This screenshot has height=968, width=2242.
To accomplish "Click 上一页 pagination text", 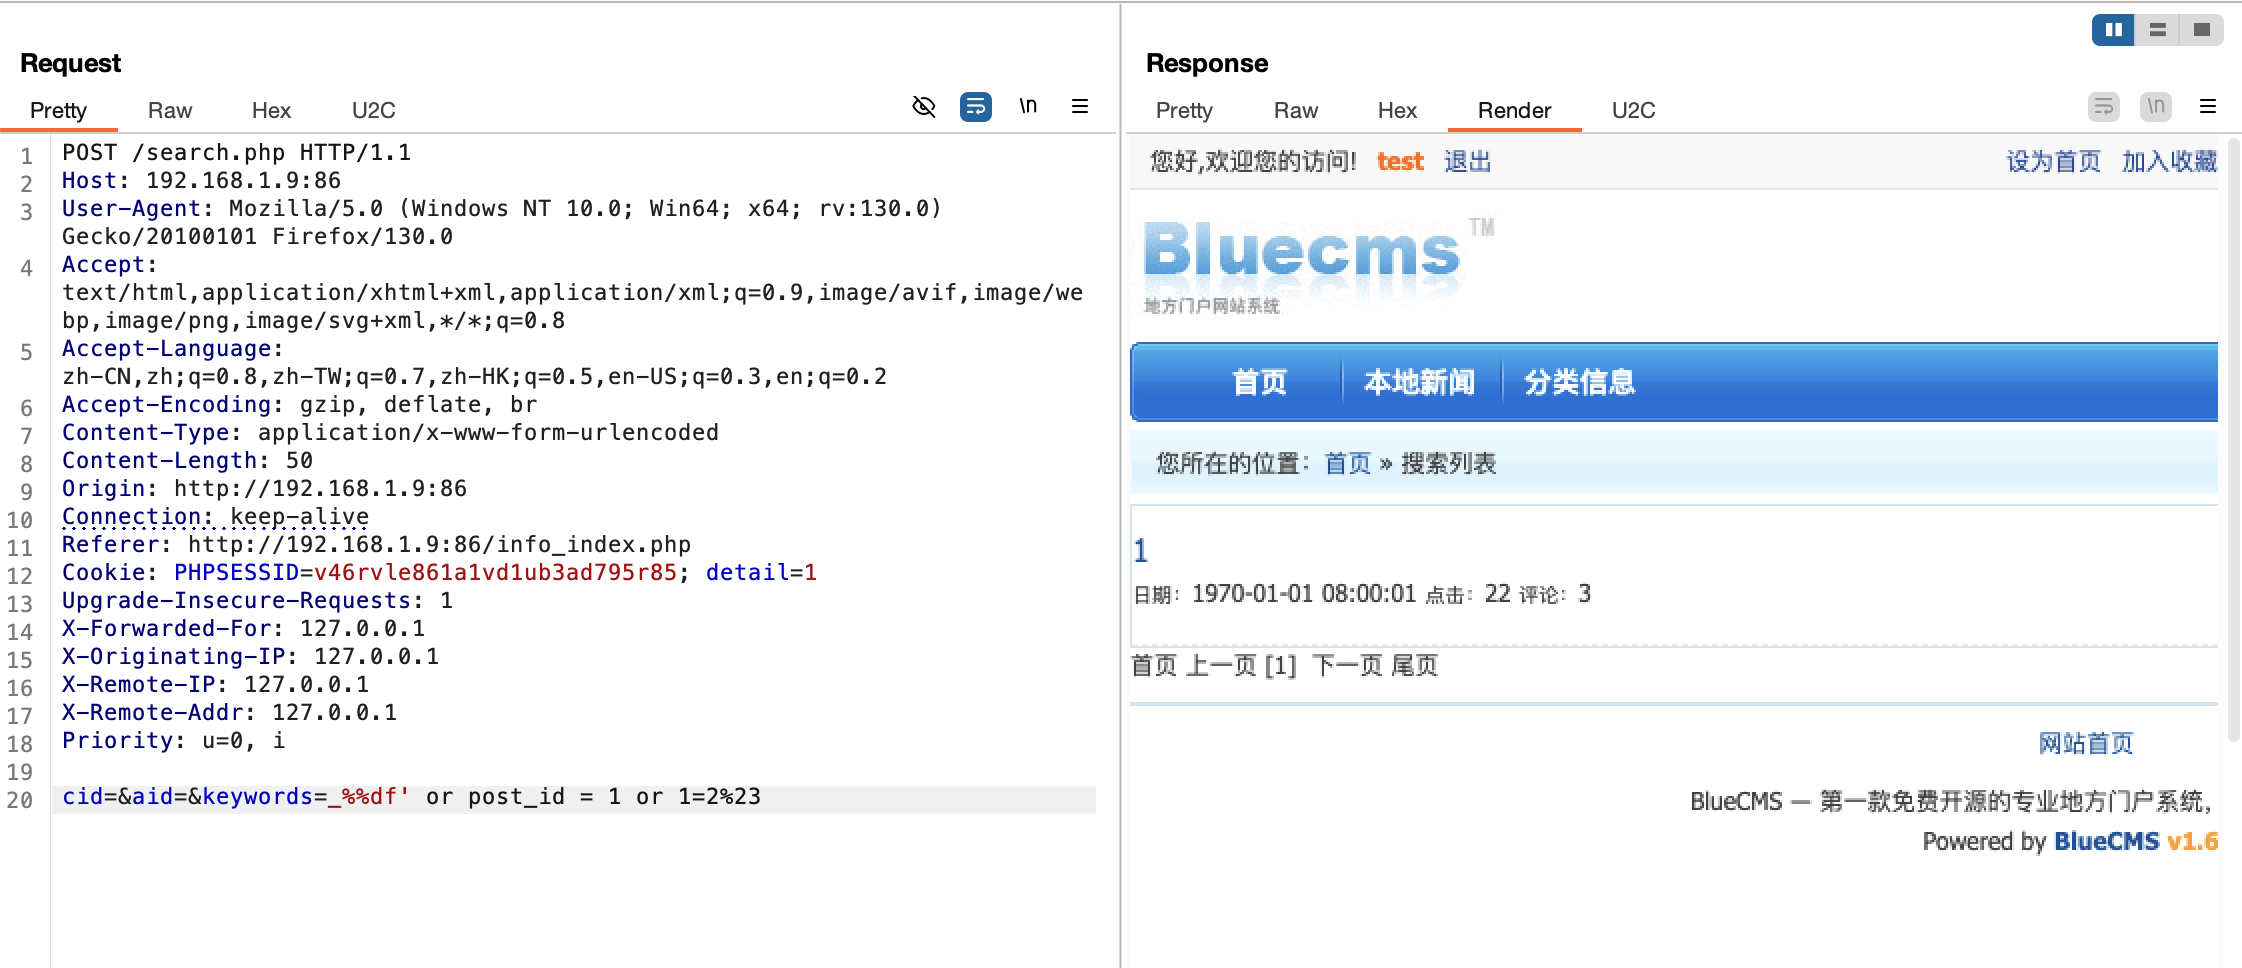I will 1221,665.
